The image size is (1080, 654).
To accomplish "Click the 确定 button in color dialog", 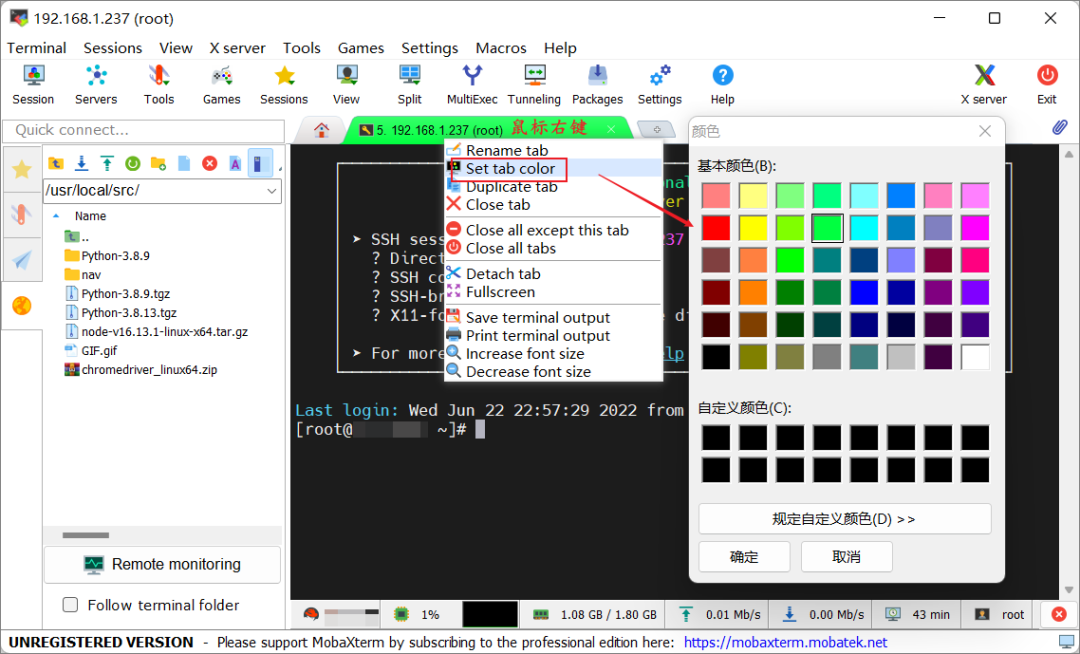I will pyautogui.click(x=744, y=556).
